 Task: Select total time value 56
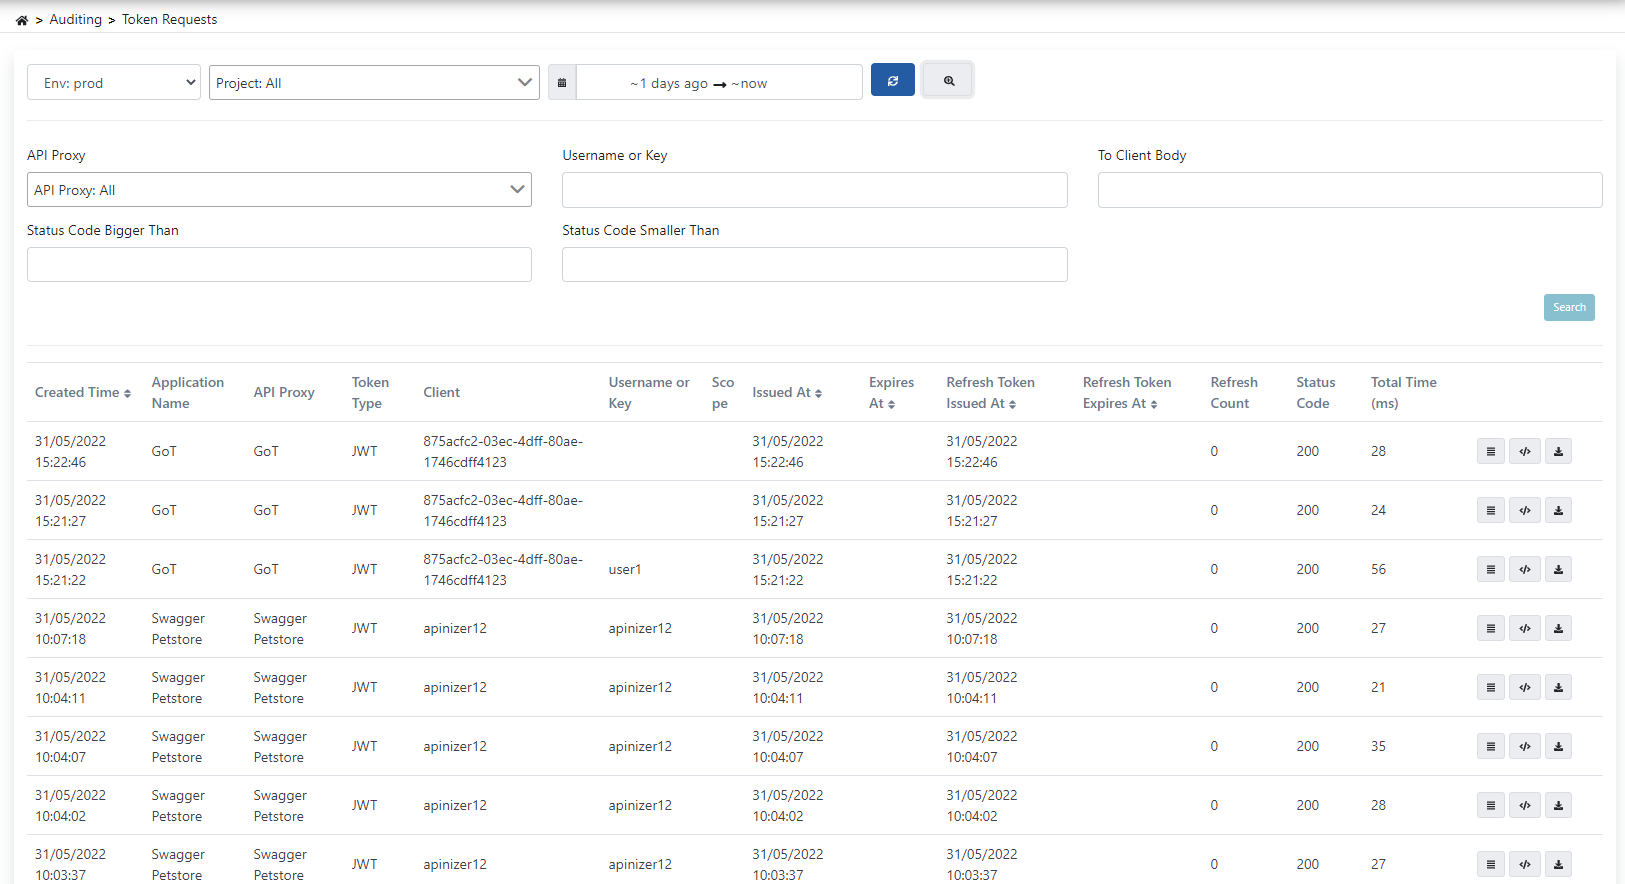[x=1378, y=569]
